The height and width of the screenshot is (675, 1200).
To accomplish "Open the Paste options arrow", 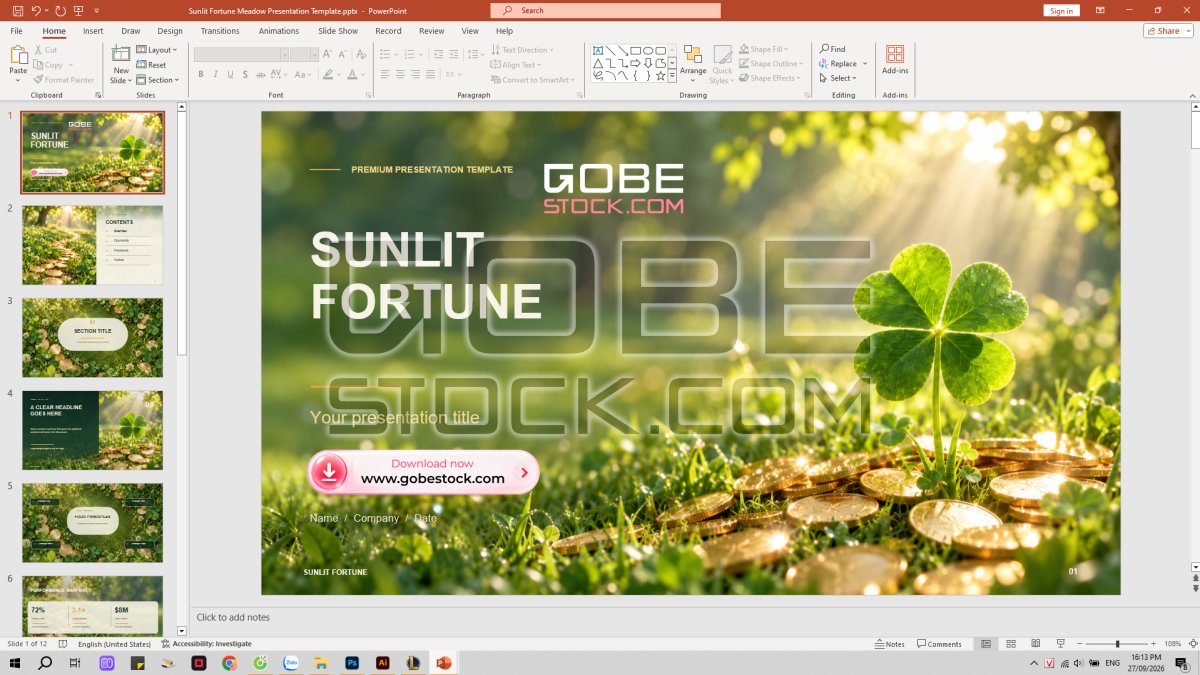I will pyautogui.click(x=18, y=79).
